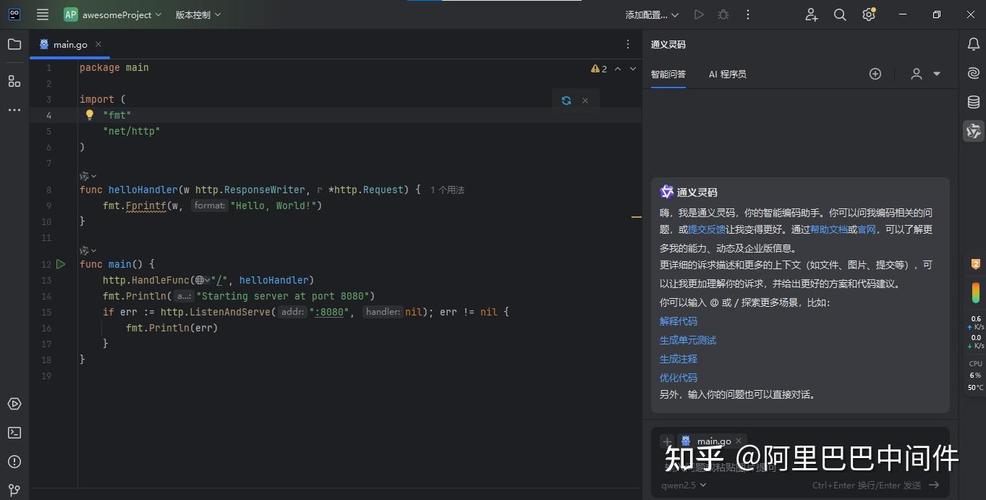The width and height of the screenshot is (986, 500).
Task: Open the More actions menu beside the debug icon
Action: [748, 14]
